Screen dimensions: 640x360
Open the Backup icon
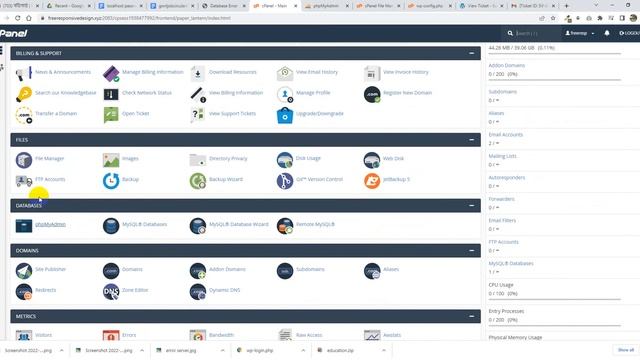111,181
